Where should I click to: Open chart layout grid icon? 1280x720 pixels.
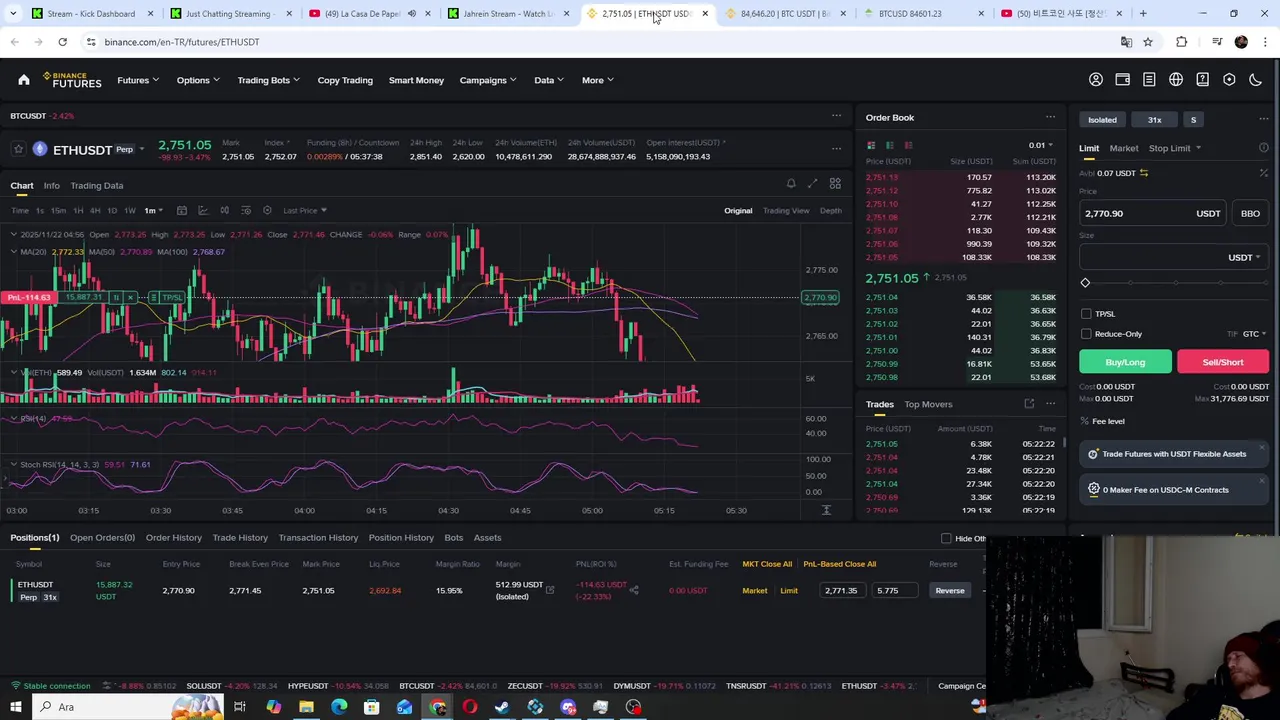pos(835,184)
